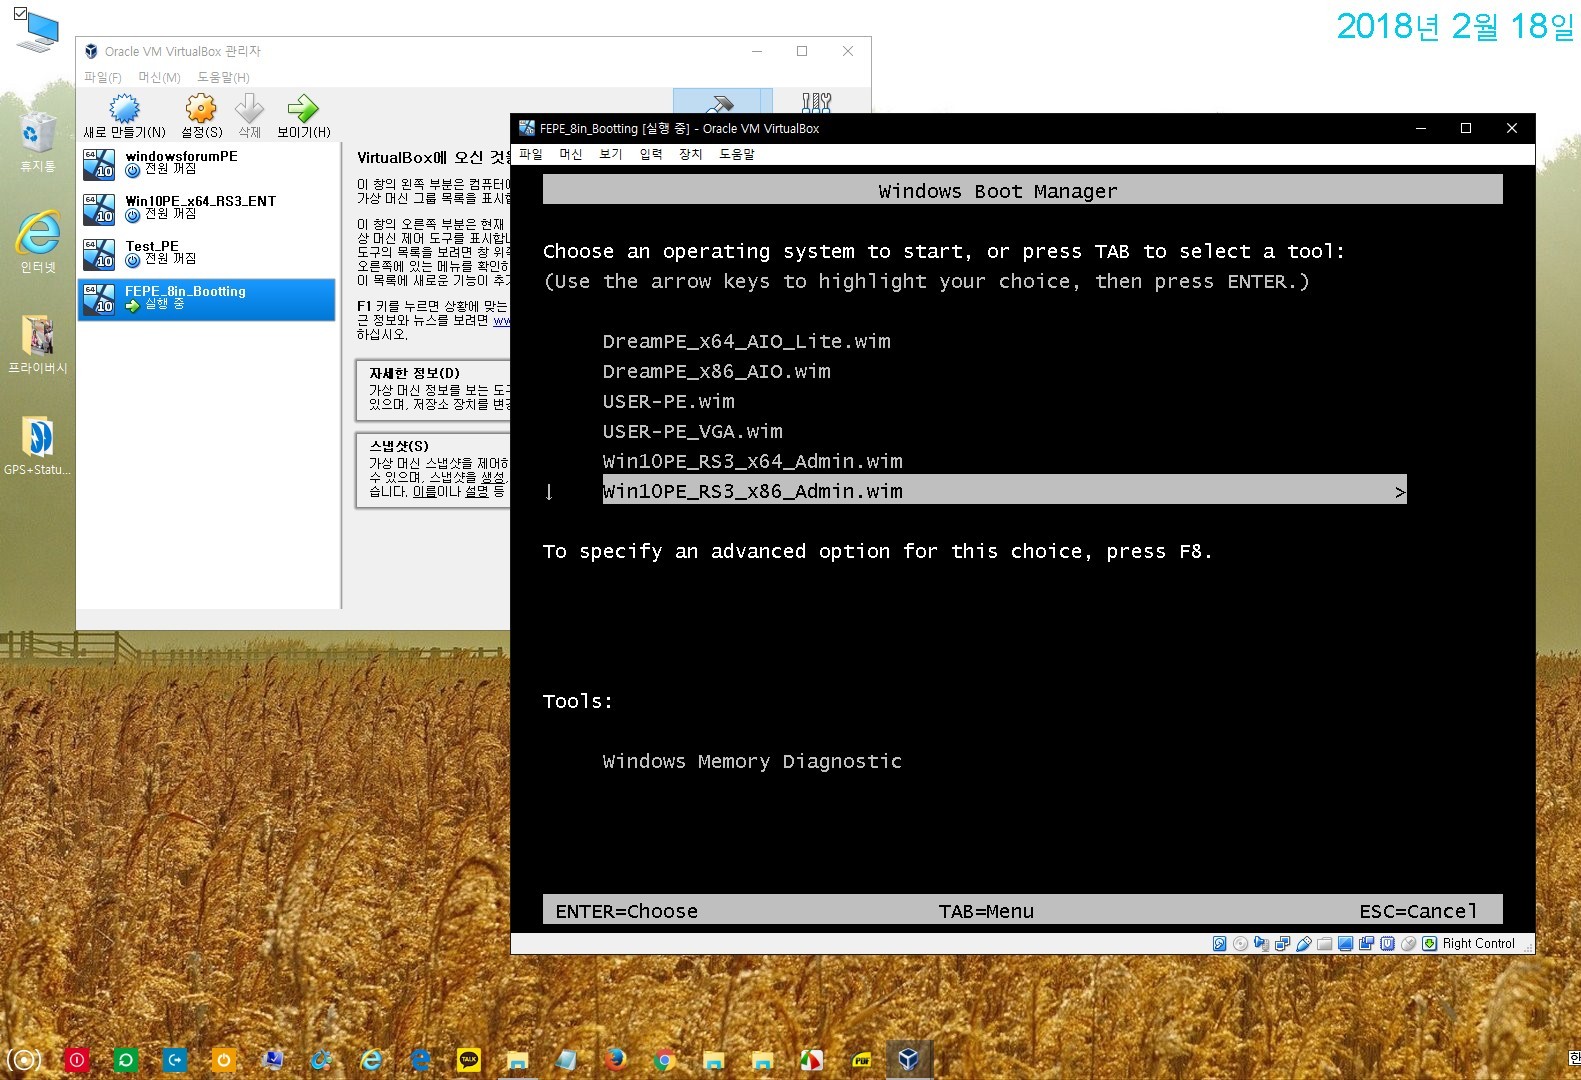
Task: Click the USER-PE_VGA.wim boot entry
Action: (x=692, y=431)
